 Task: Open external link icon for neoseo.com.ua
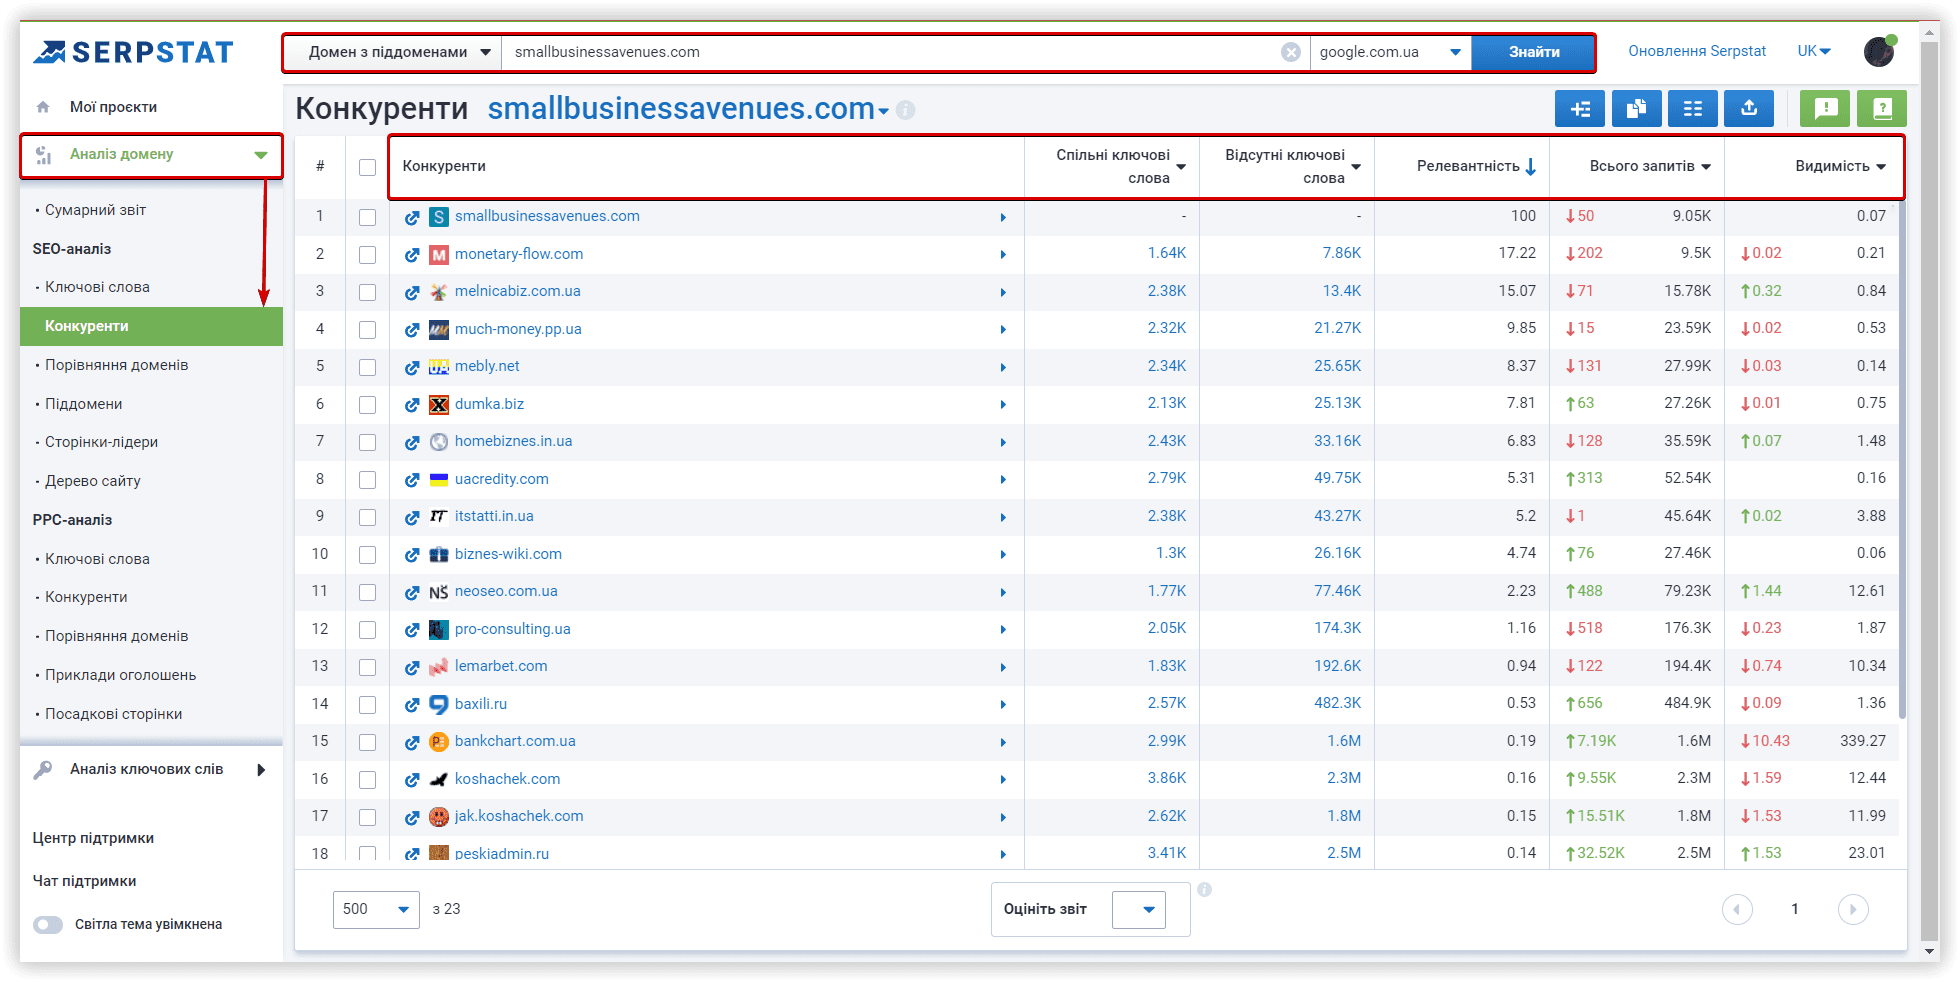tap(411, 592)
